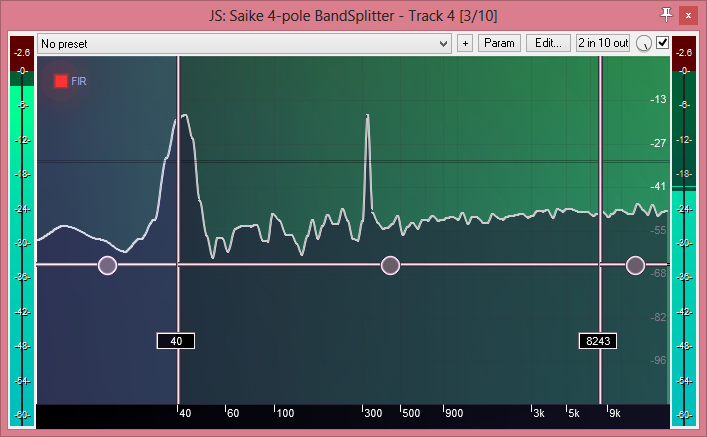The image size is (707, 437).
Task: Click the -55 dB scale label
Action: (658, 230)
